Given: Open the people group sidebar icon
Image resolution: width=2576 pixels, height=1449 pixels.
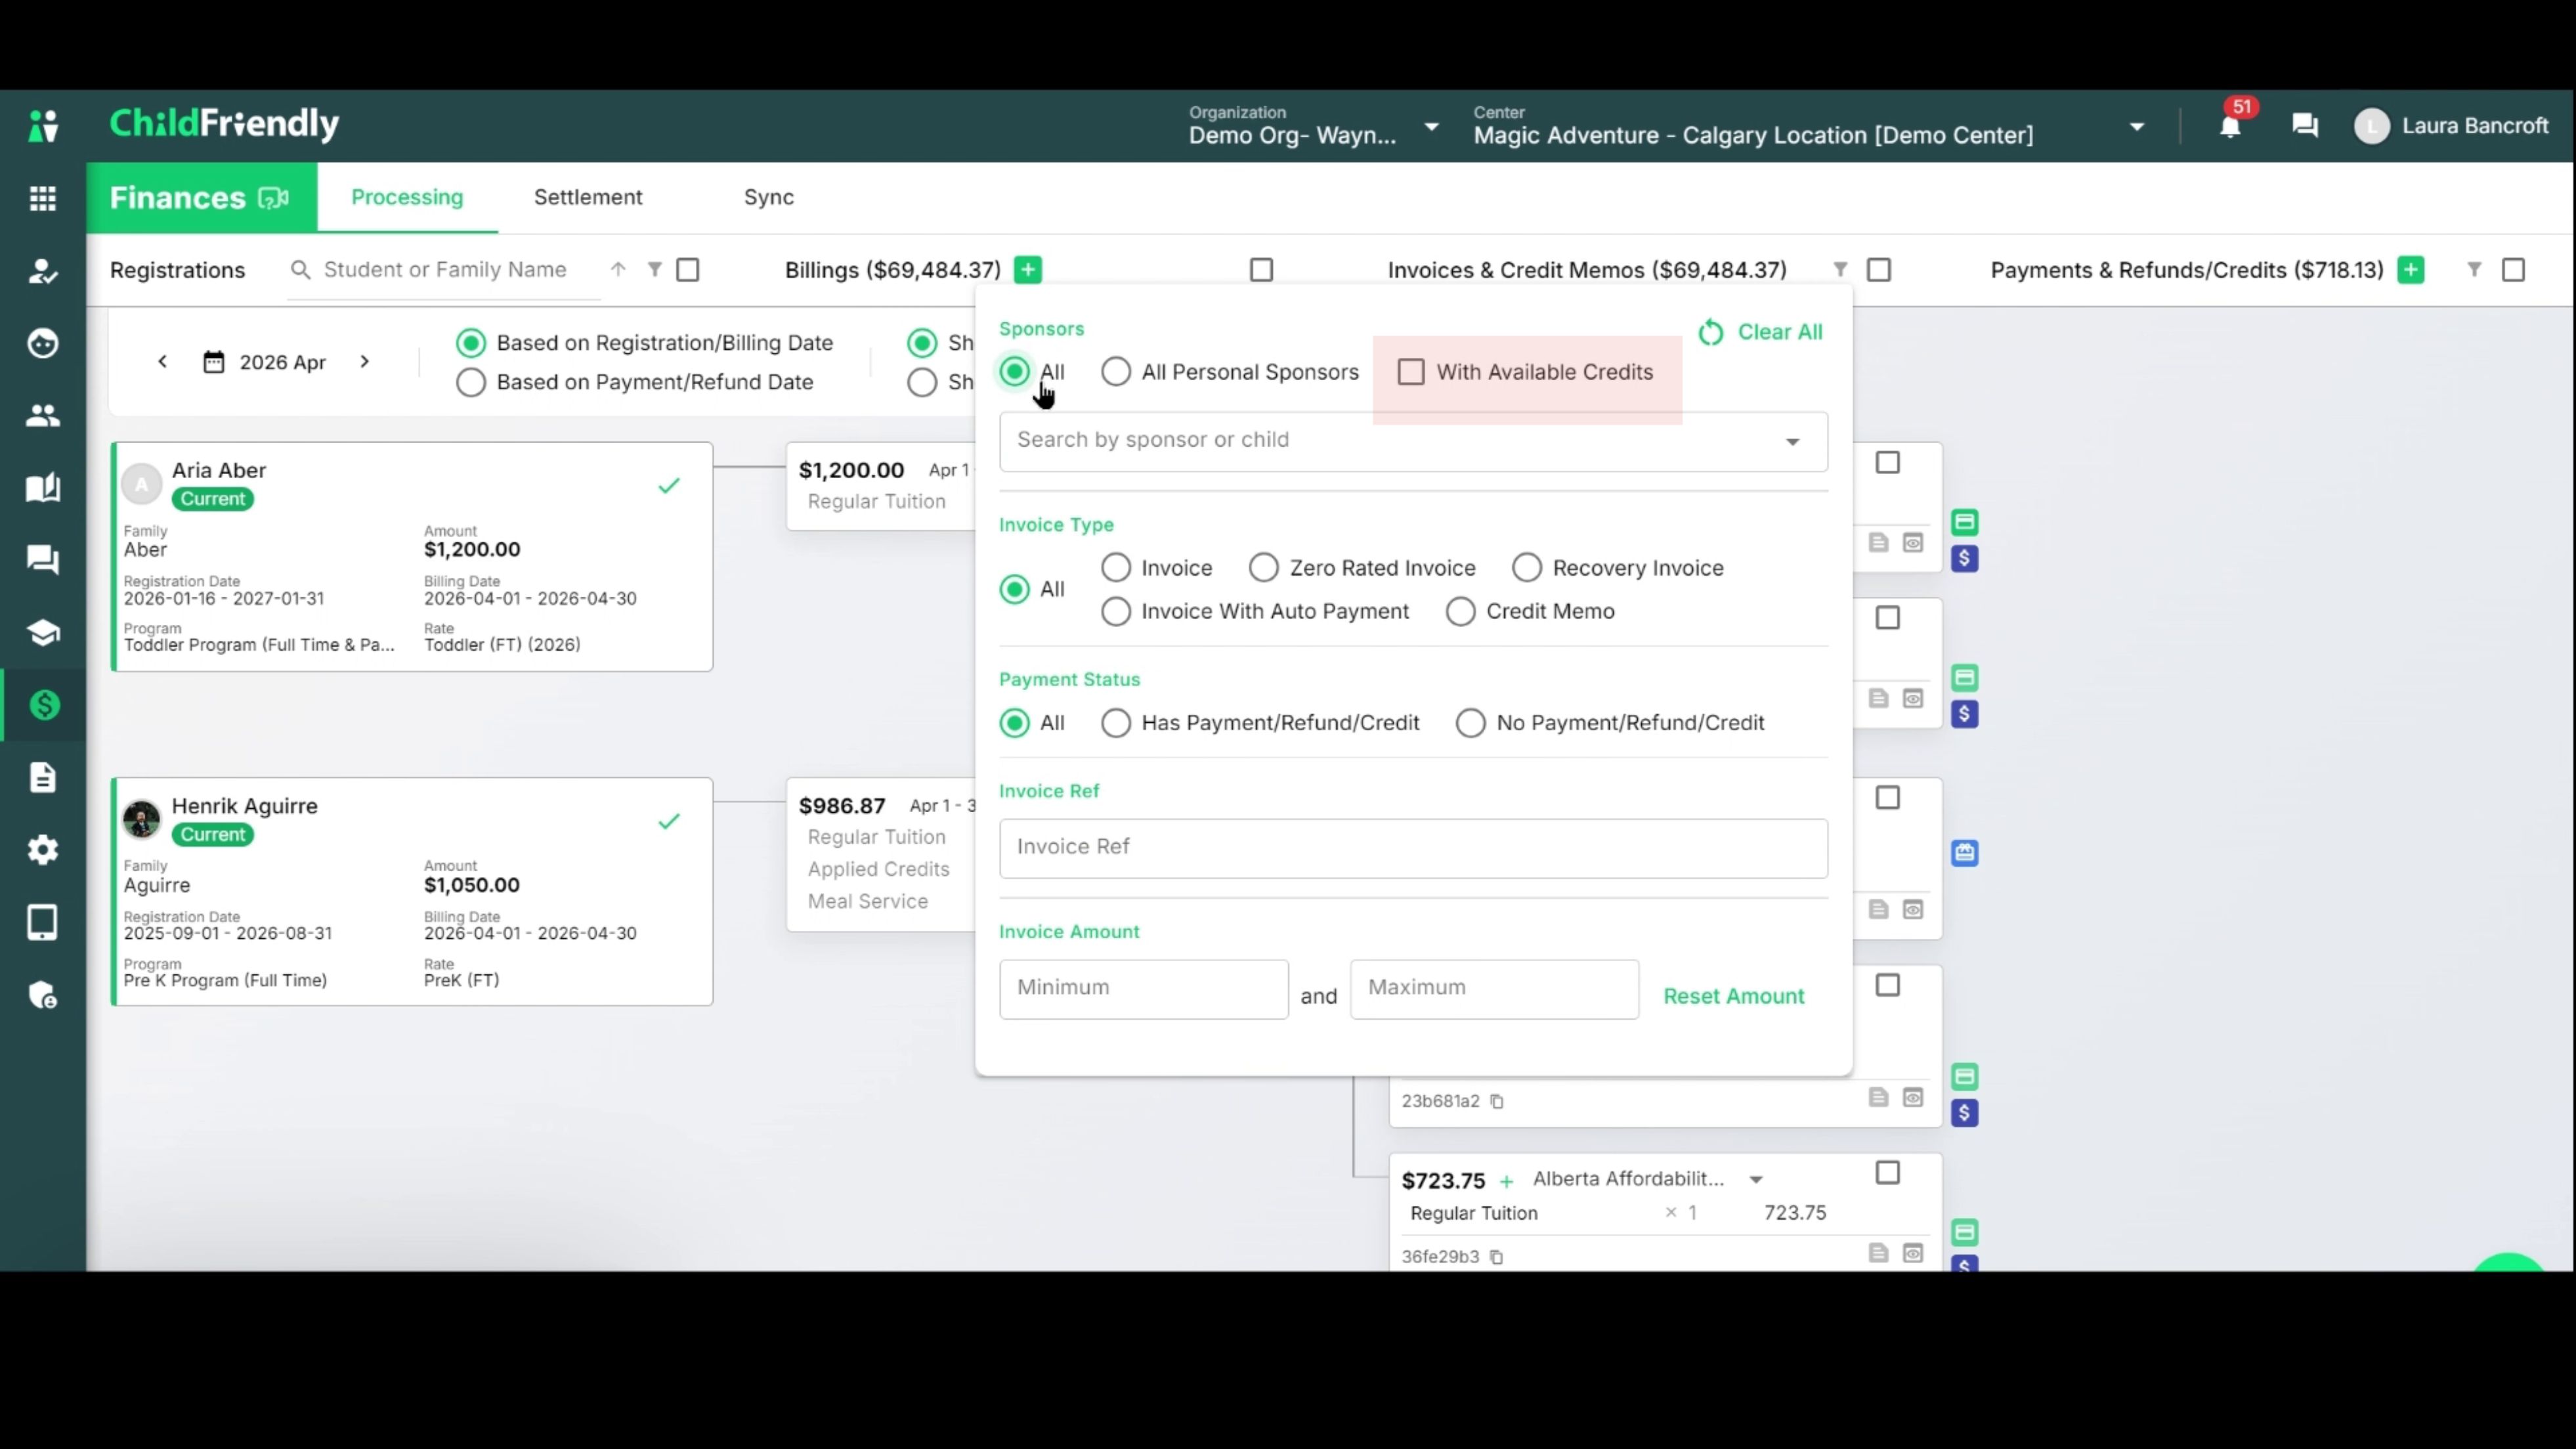Looking at the screenshot, I should click(x=43, y=415).
